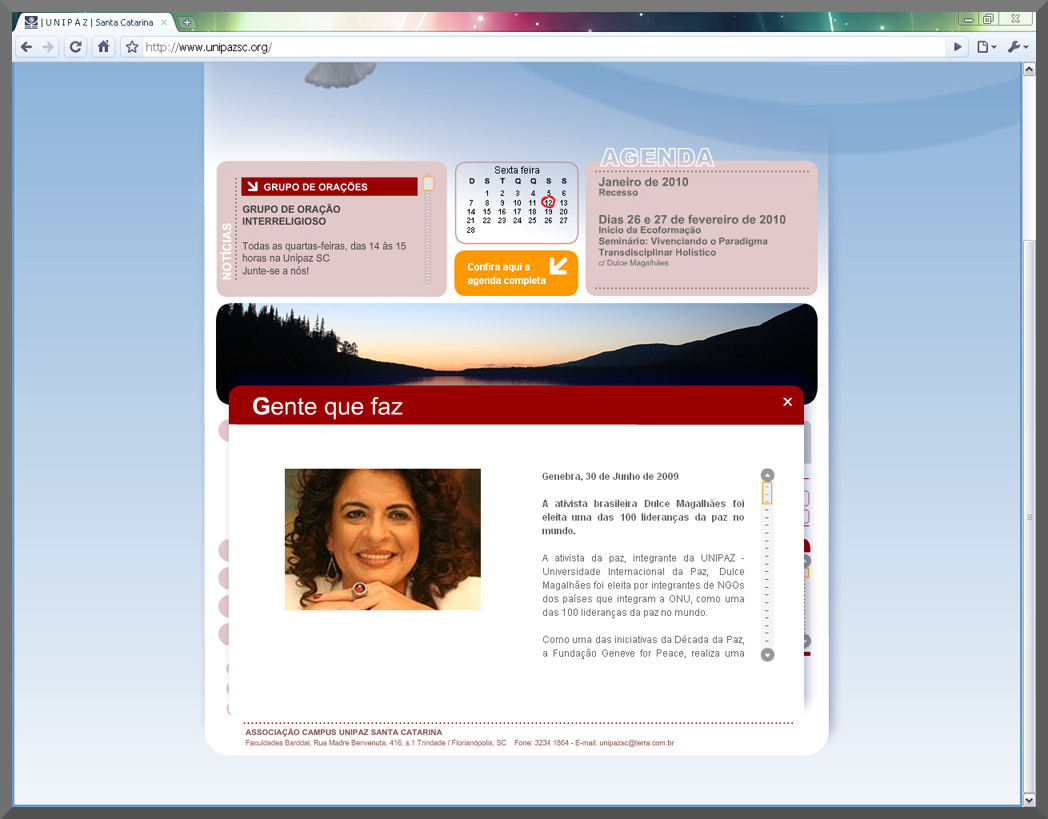This screenshot has height=819, width=1048.
Task: Click the white arrow on the orange agenda button
Action: [558, 266]
